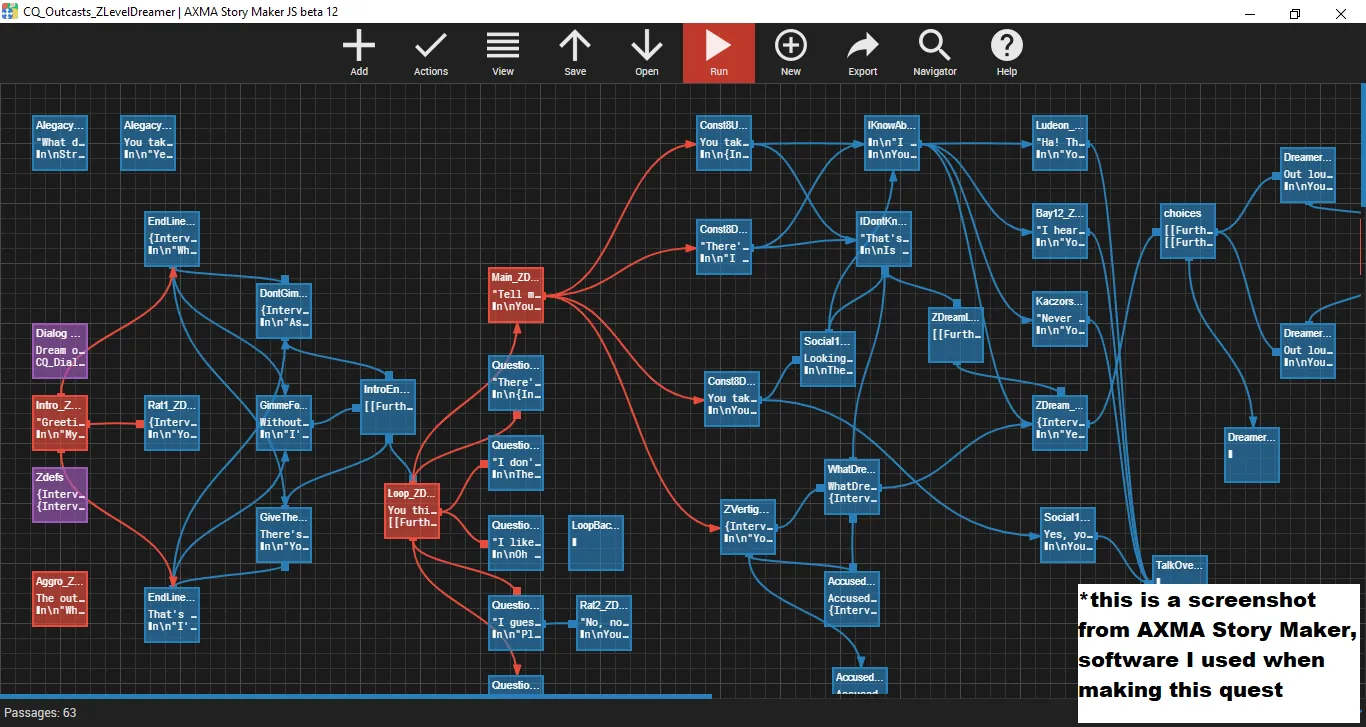Click the Export arrow icon
The width and height of the screenshot is (1366, 727).
[x=863, y=53]
